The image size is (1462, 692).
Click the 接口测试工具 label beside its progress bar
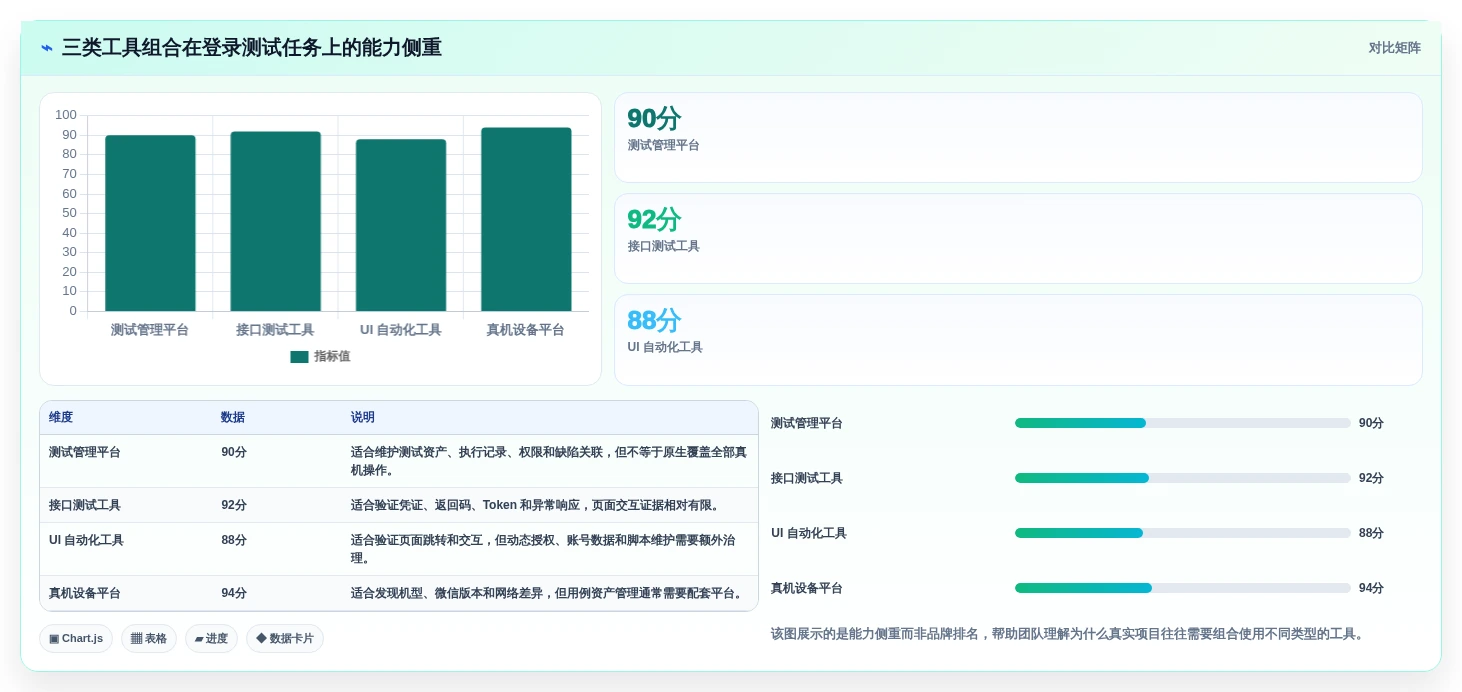[x=807, y=478]
